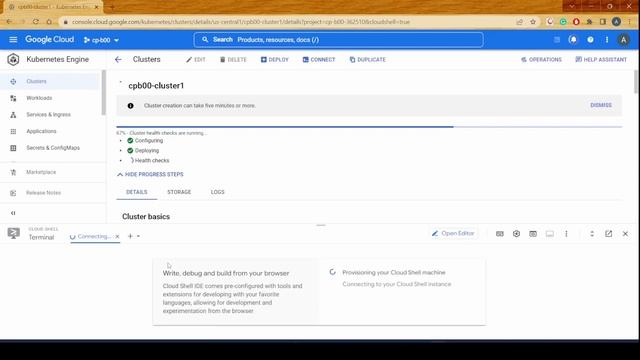640x360 pixels.
Task: Select Clusters in the sidebar
Action: pyautogui.click(x=50, y=81)
